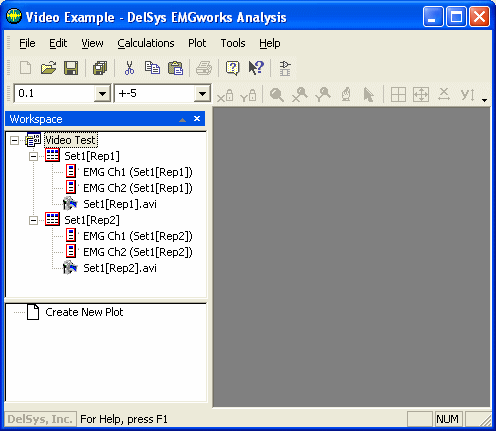Click the calculation script icon after help
This screenshot has width=496, height=431.
pyautogui.click(x=285, y=68)
